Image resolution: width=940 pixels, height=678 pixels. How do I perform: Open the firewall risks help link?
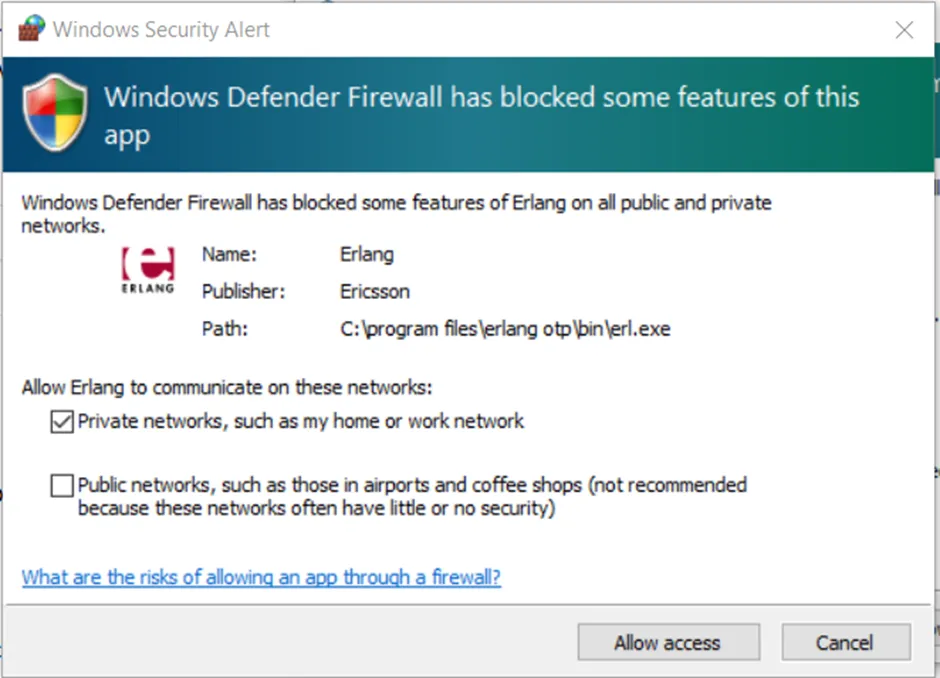[261, 578]
